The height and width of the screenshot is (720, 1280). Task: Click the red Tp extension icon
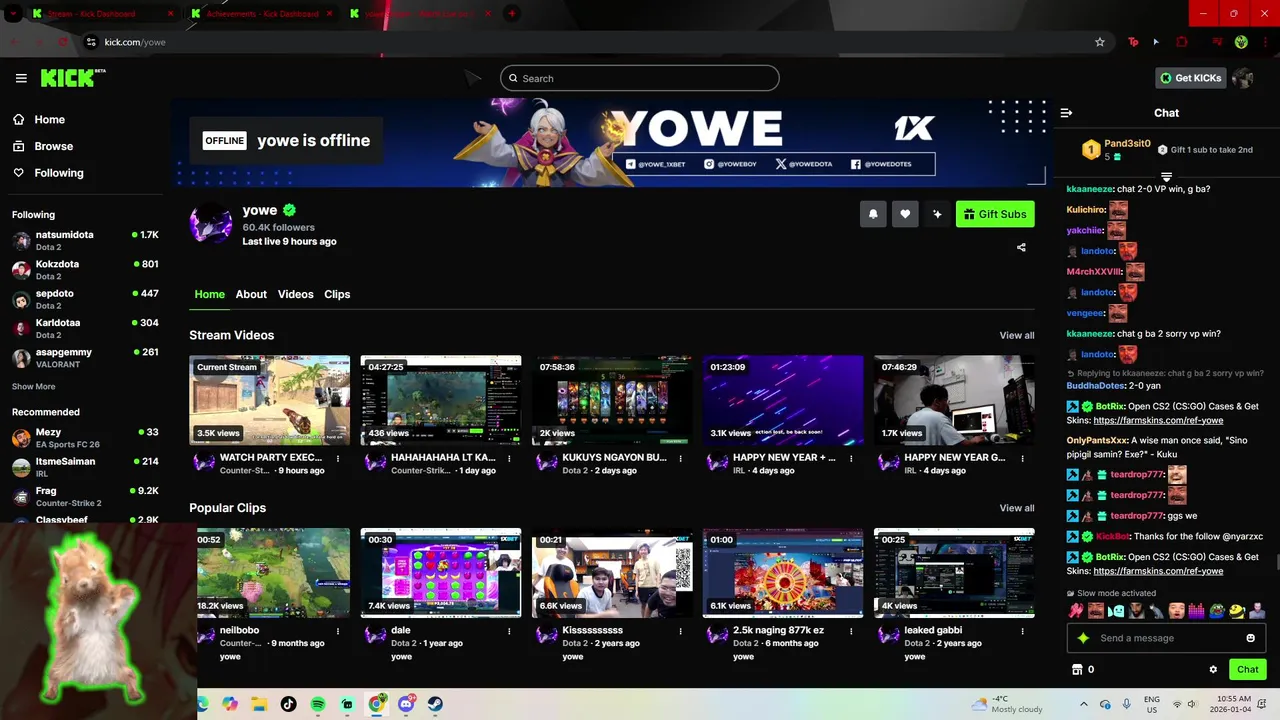point(1133,42)
